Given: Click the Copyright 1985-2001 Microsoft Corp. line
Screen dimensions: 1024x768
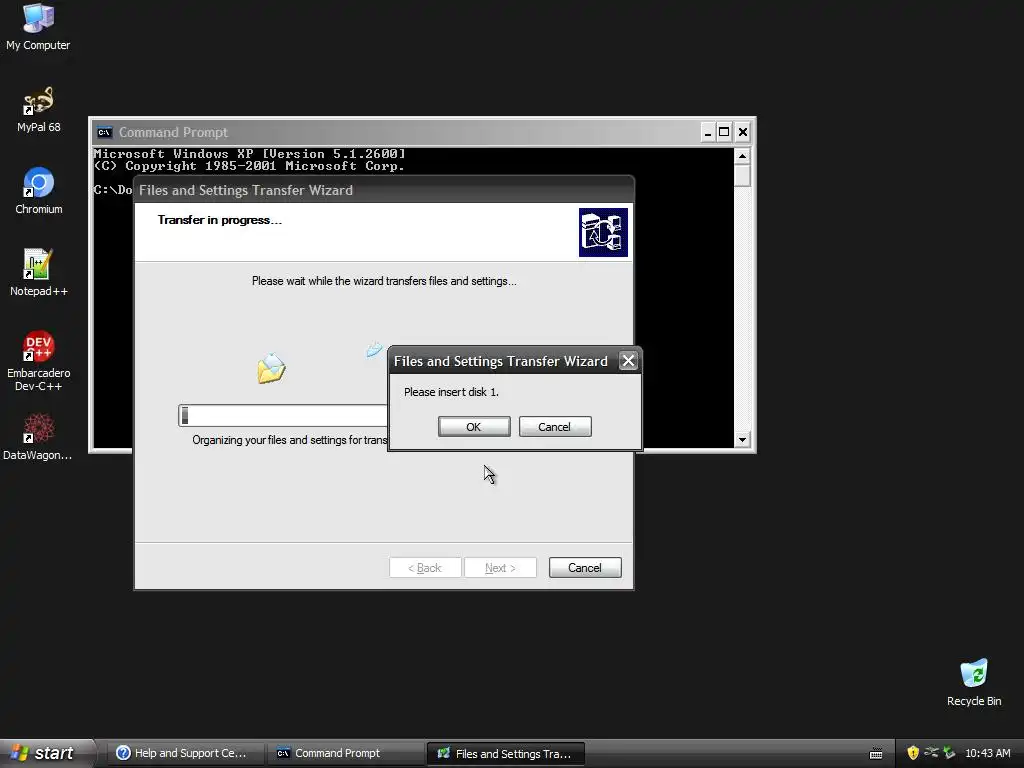Looking at the screenshot, I should pyautogui.click(x=249, y=166).
